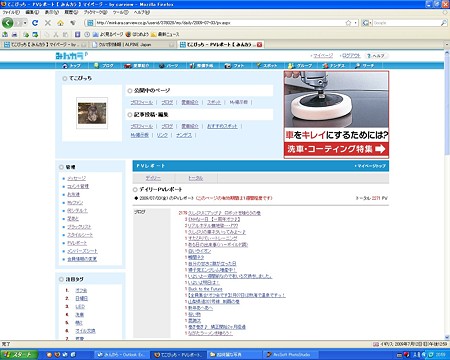Expand the address bar history dropdown
This screenshot has height=360, width=450.
356,23
